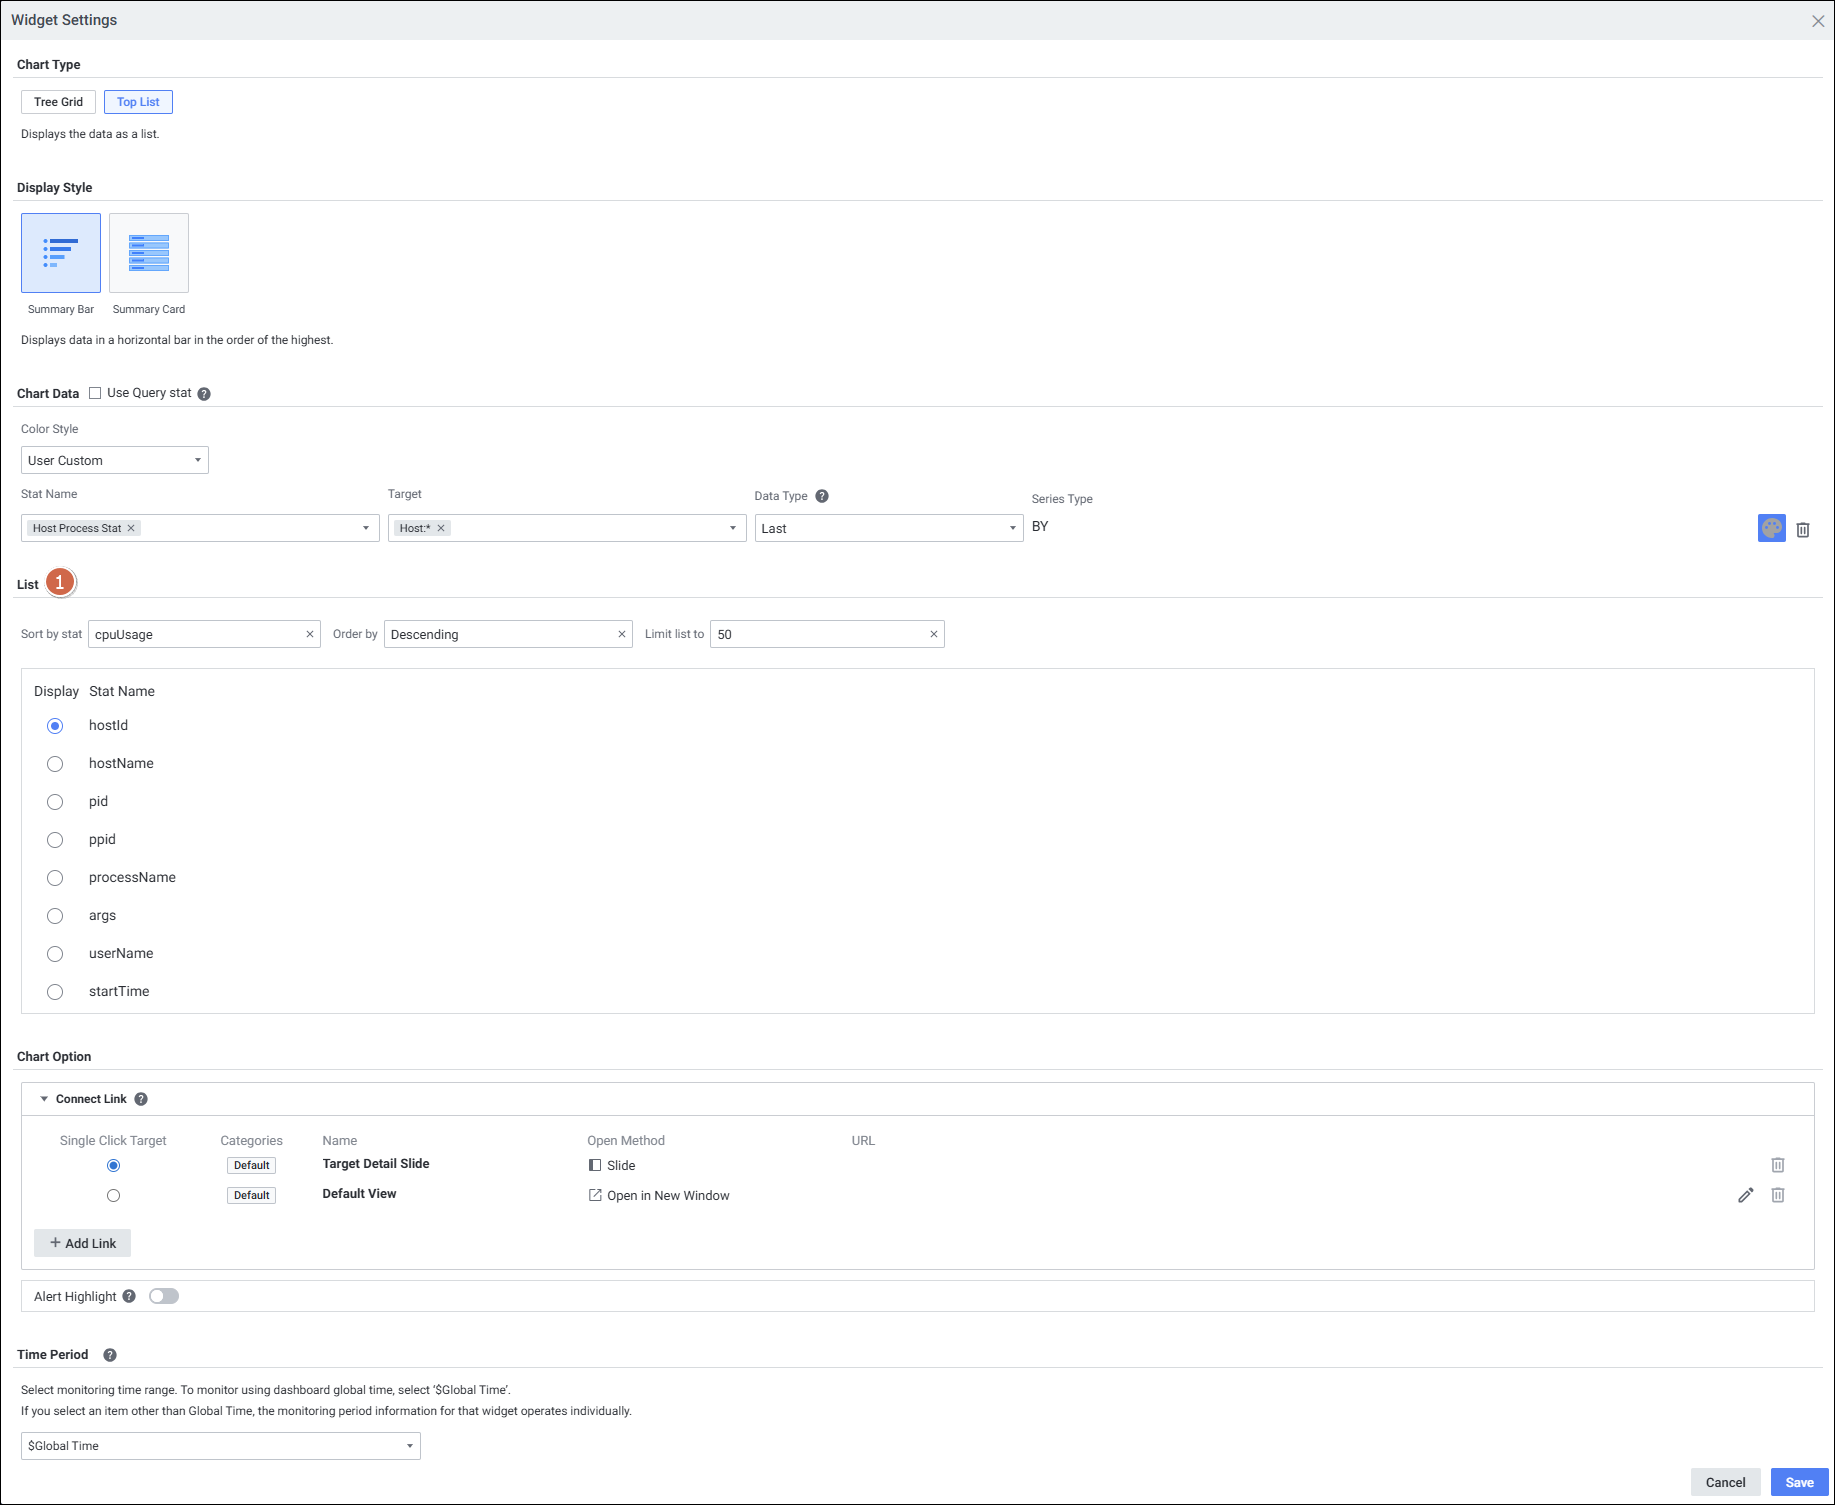1835x1505 pixels.
Task: Switch to Tree Grid chart type
Action: point(58,102)
